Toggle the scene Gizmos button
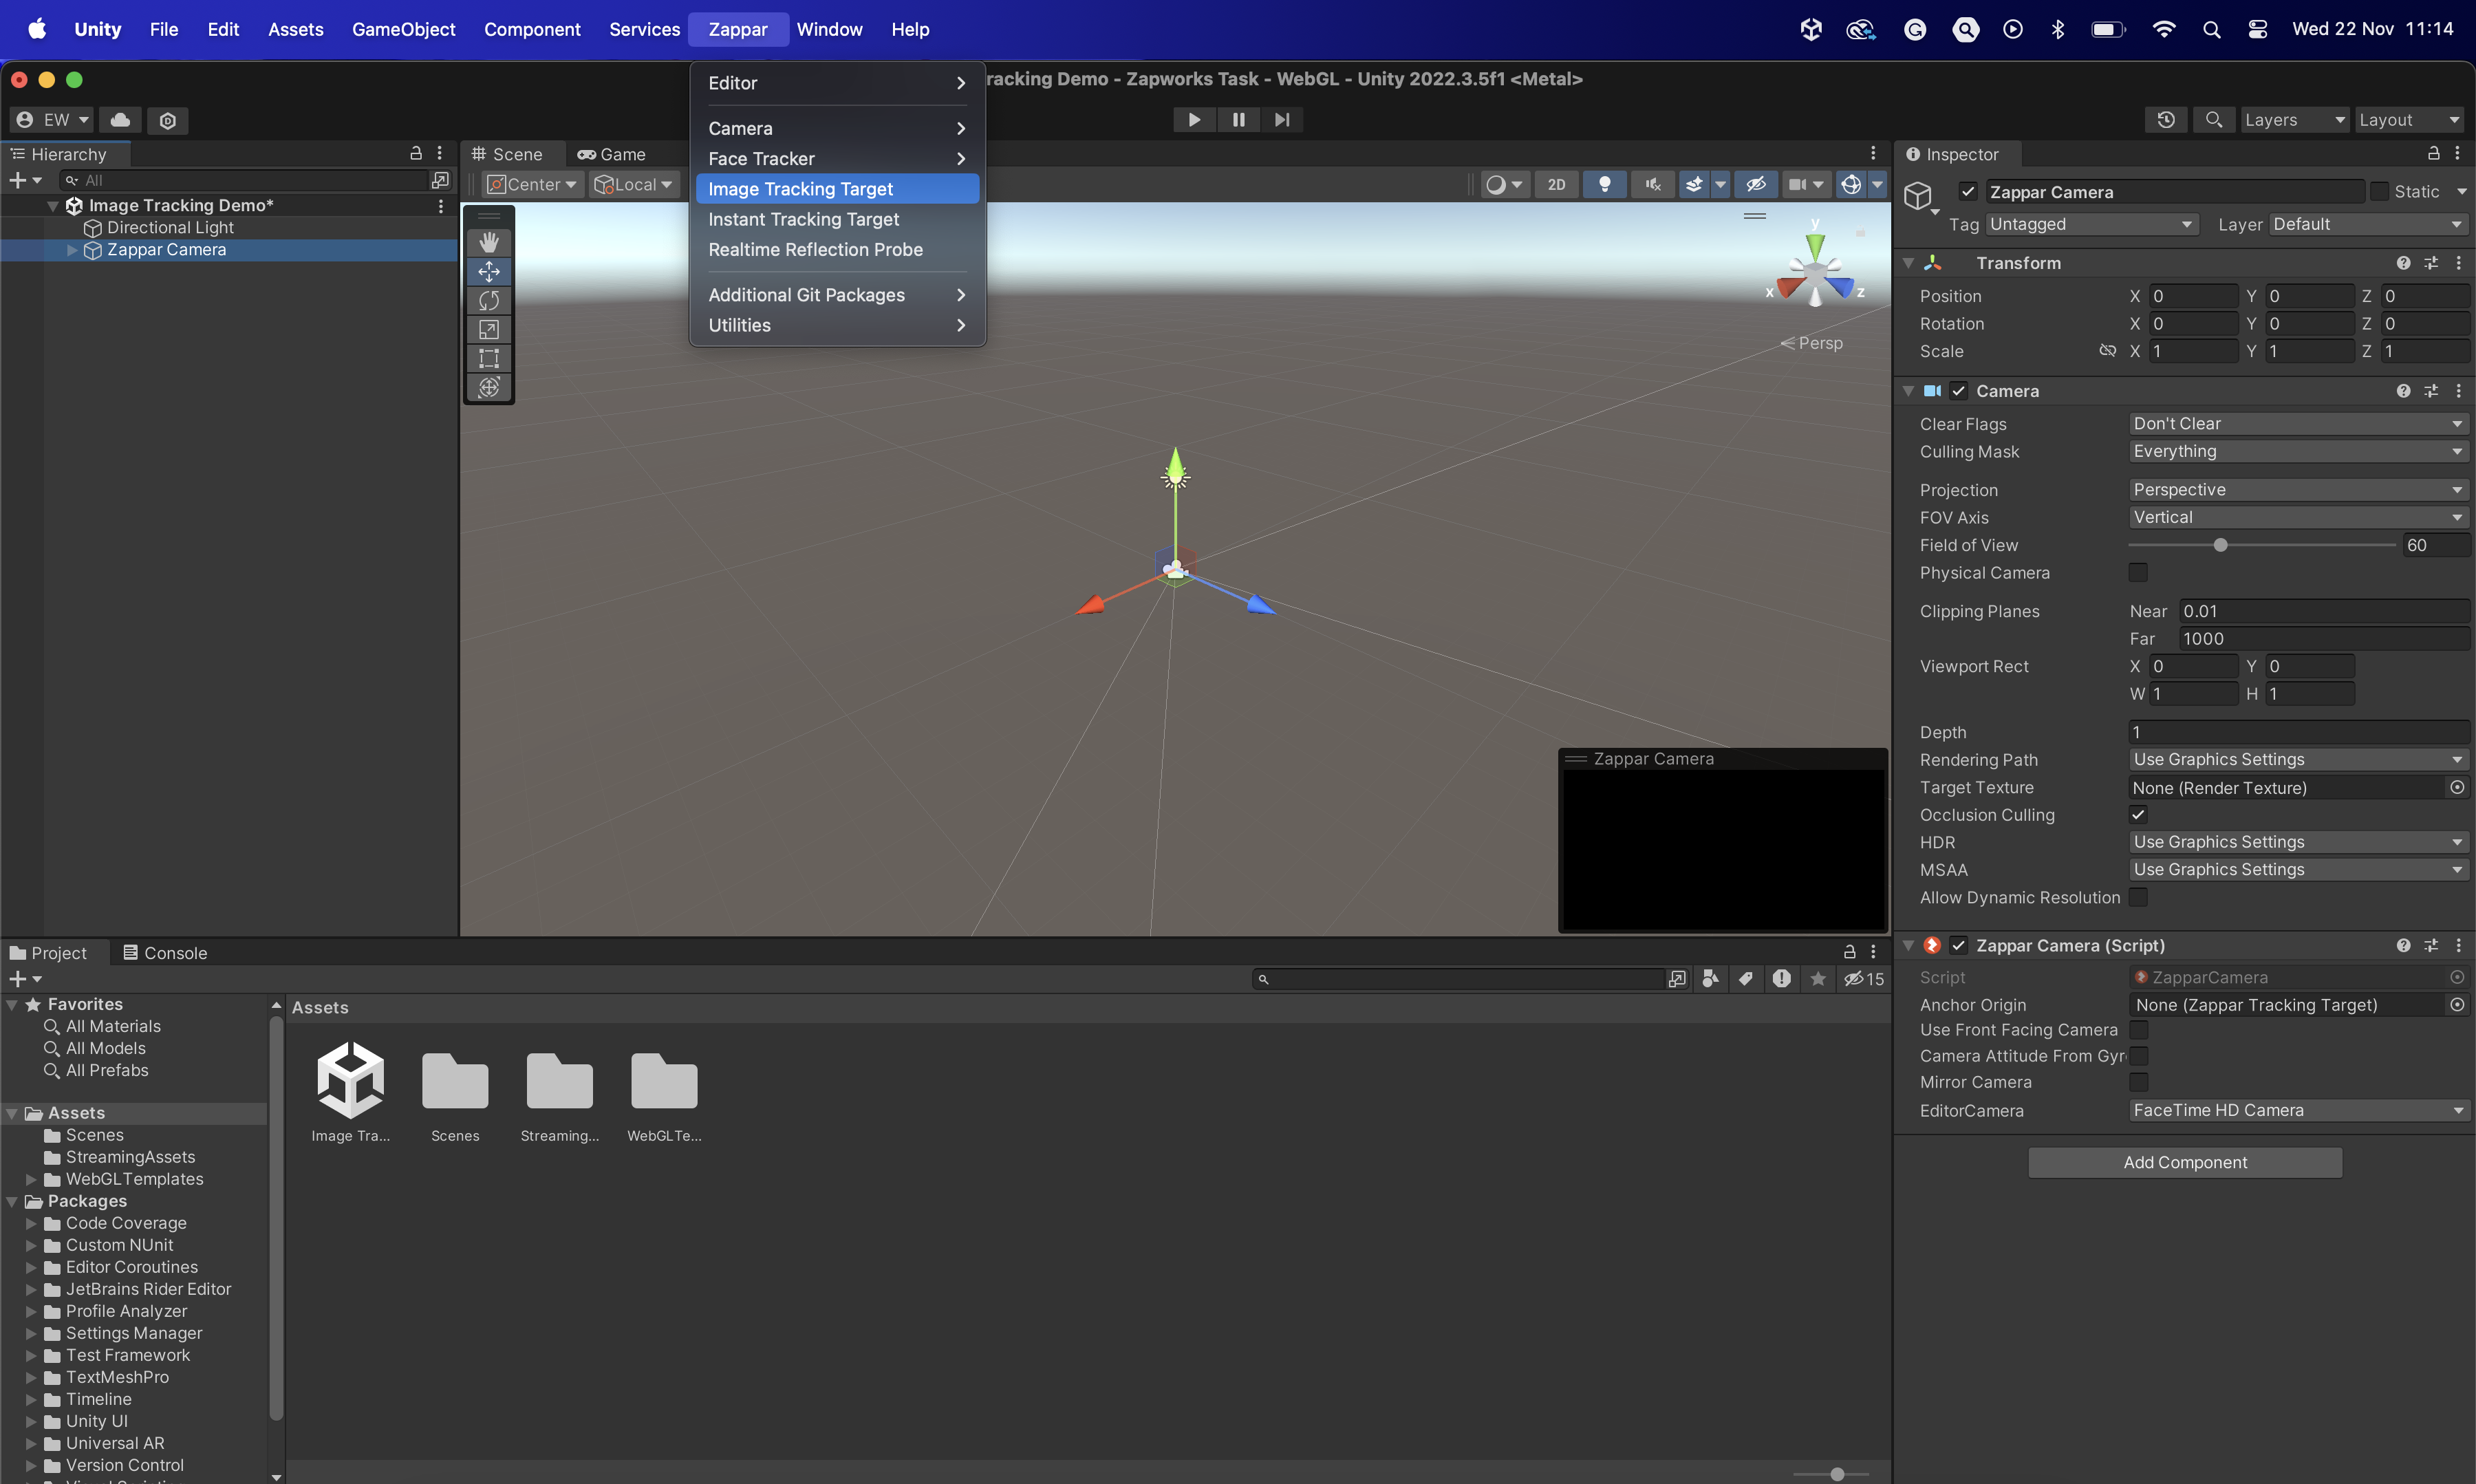 tap(1850, 184)
